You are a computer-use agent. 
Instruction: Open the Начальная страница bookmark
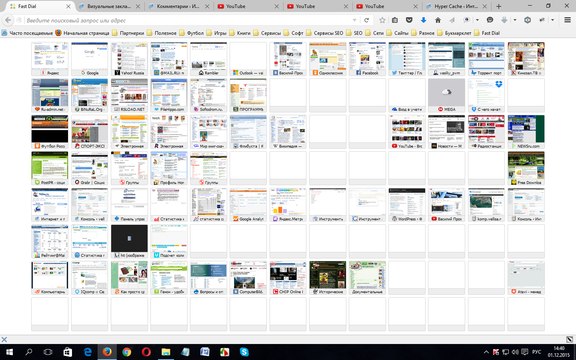pos(83,33)
